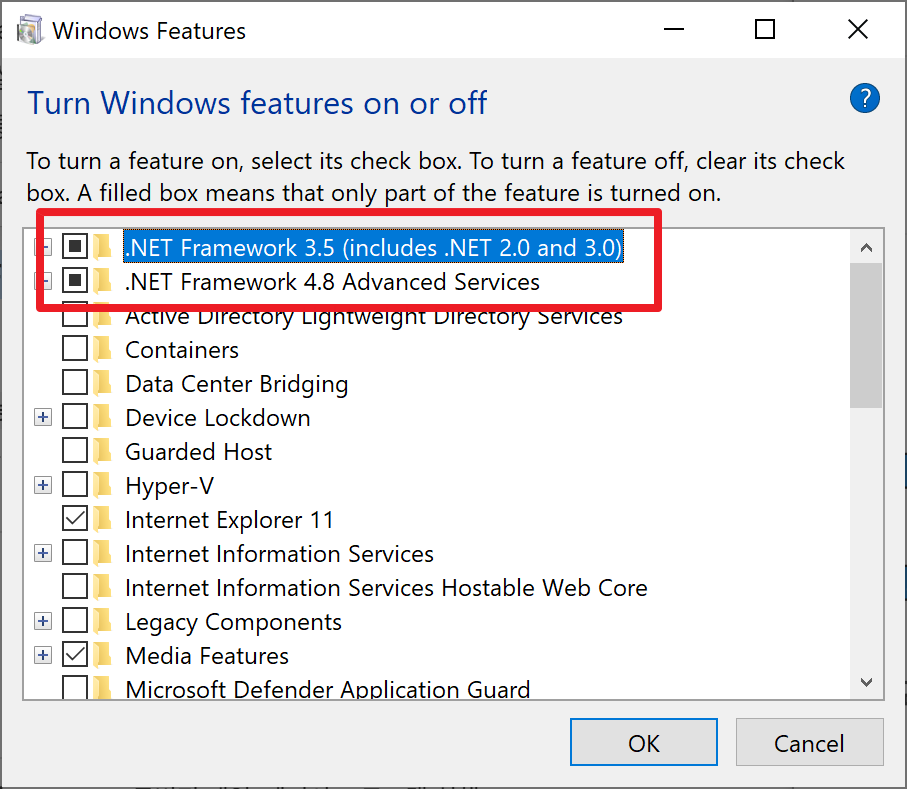Screen dimensions: 907x789
Task: Click the folder icon beside .NET Framework 3.5
Action: (x=104, y=246)
